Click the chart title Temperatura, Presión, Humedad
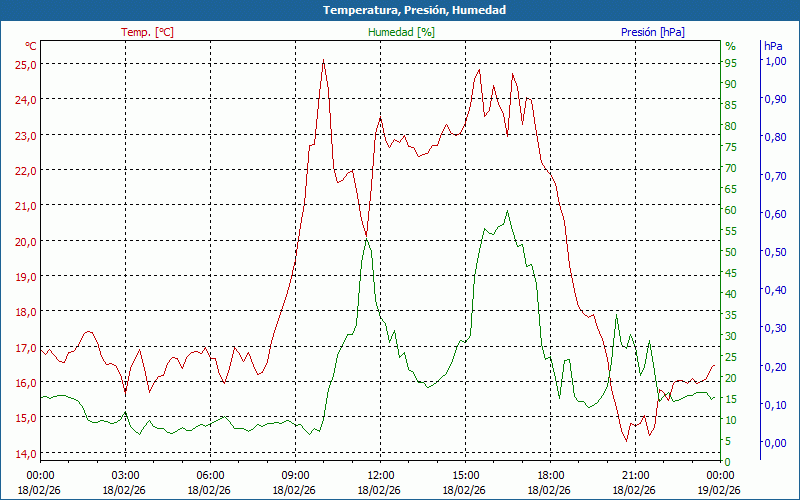The width and height of the screenshot is (800, 500). coord(400,10)
